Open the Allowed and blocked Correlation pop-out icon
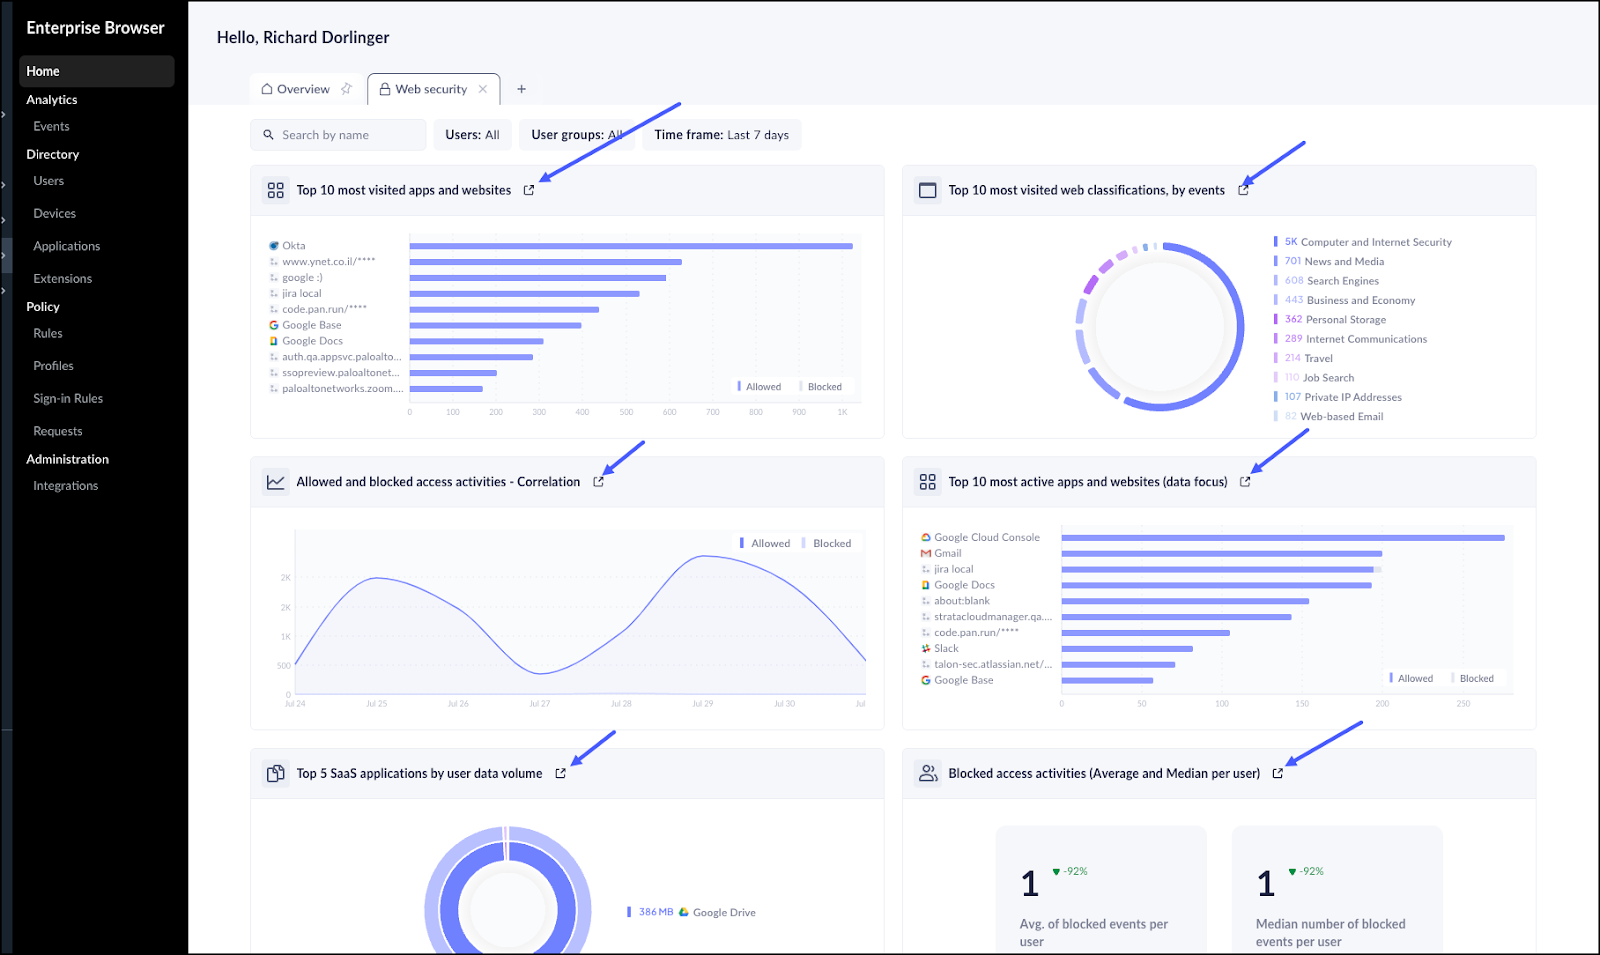This screenshot has width=1600, height=955. coord(598,482)
